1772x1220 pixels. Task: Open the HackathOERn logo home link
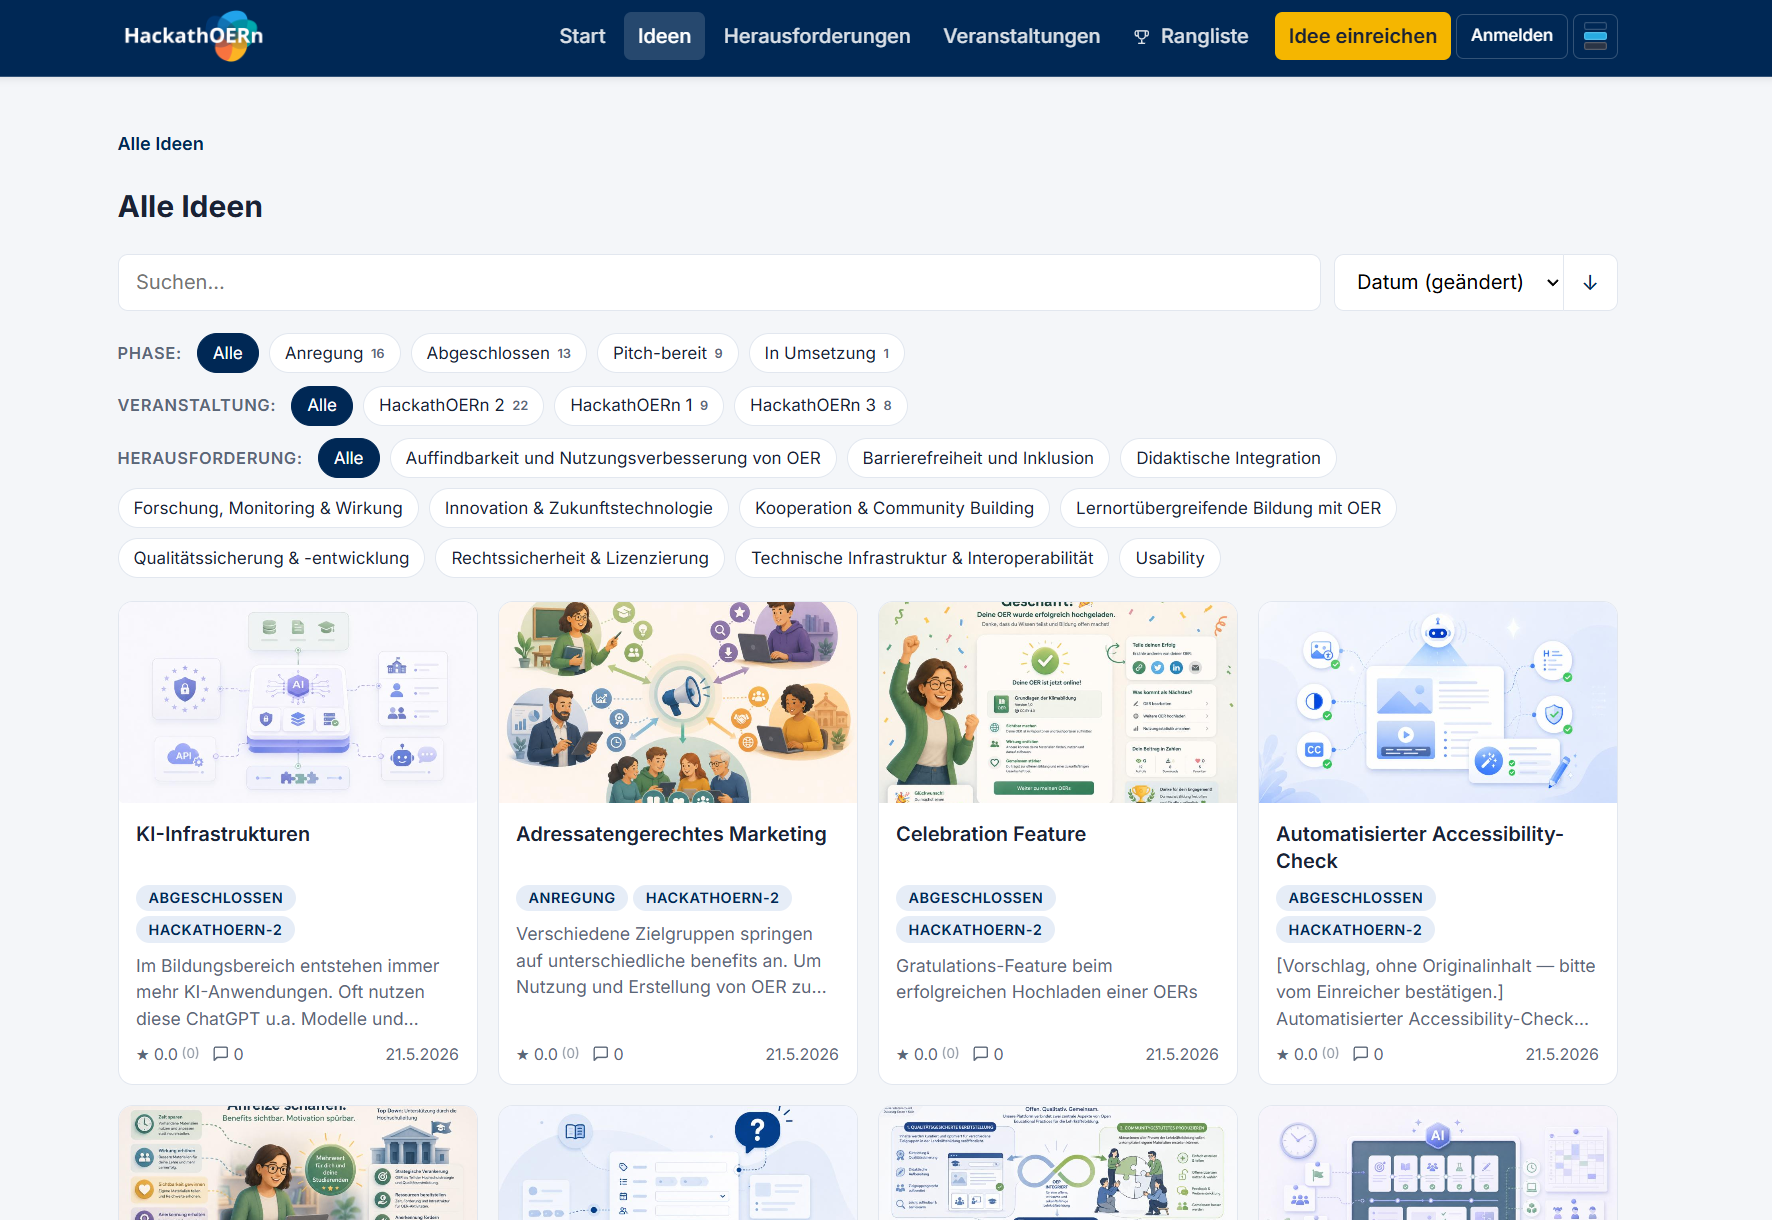click(x=194, y=36)
